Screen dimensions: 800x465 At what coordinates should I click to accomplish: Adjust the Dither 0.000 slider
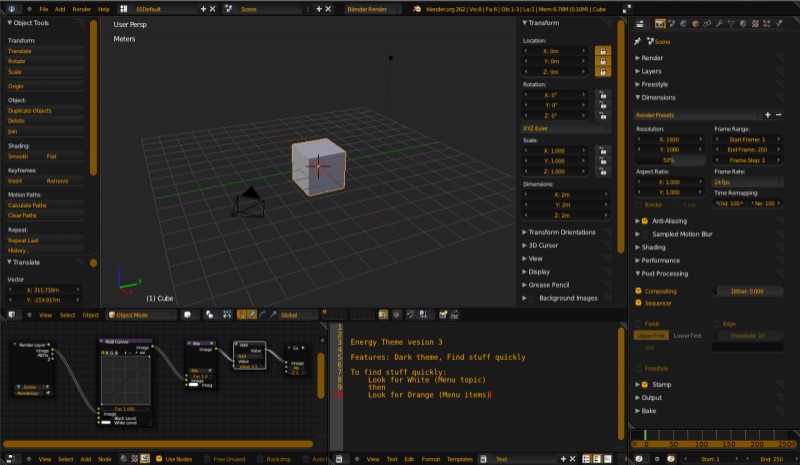(x=747, y=291)
